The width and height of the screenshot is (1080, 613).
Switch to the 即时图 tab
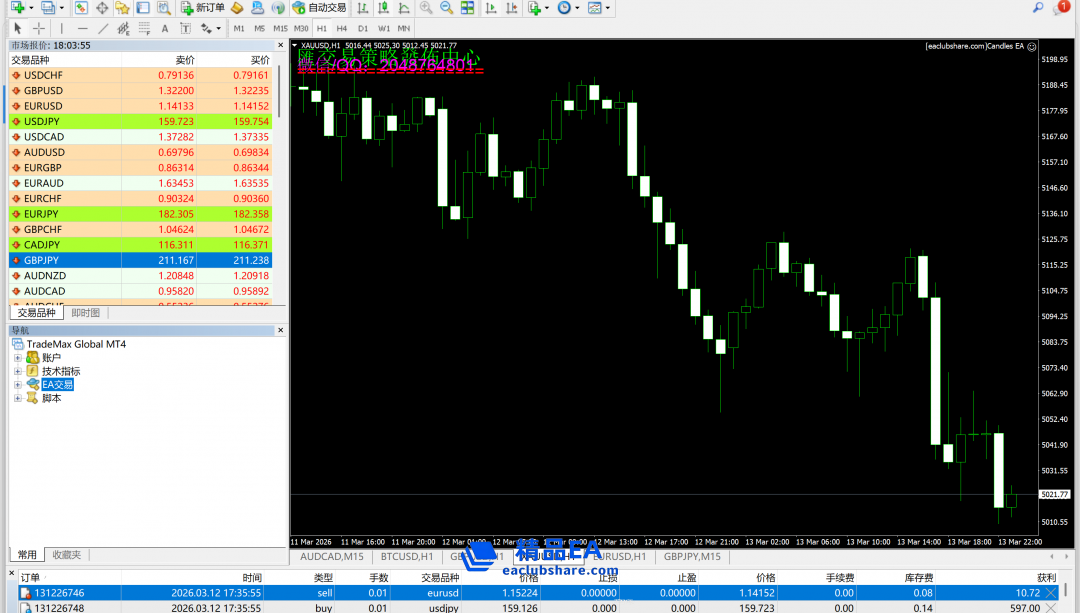(86, 313)
